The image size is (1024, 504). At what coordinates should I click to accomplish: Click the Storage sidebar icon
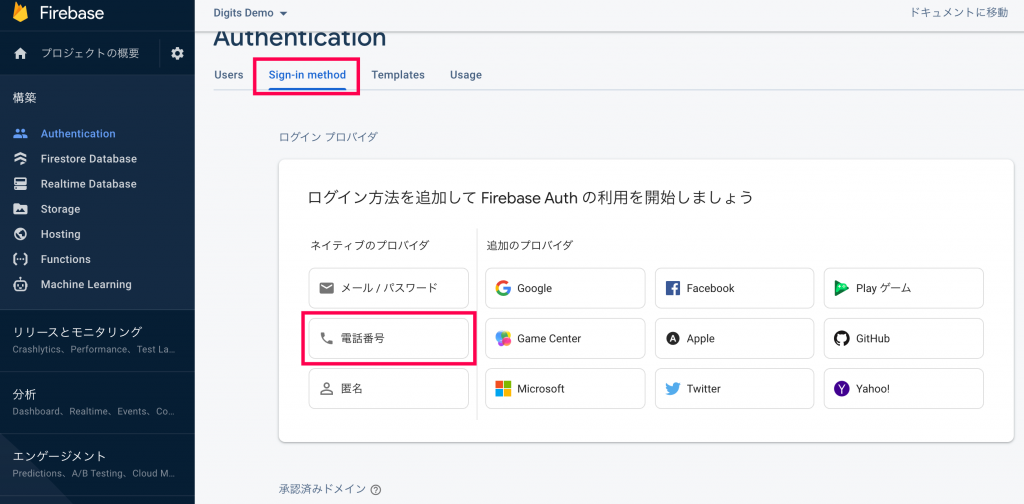[x=20, y=209]
